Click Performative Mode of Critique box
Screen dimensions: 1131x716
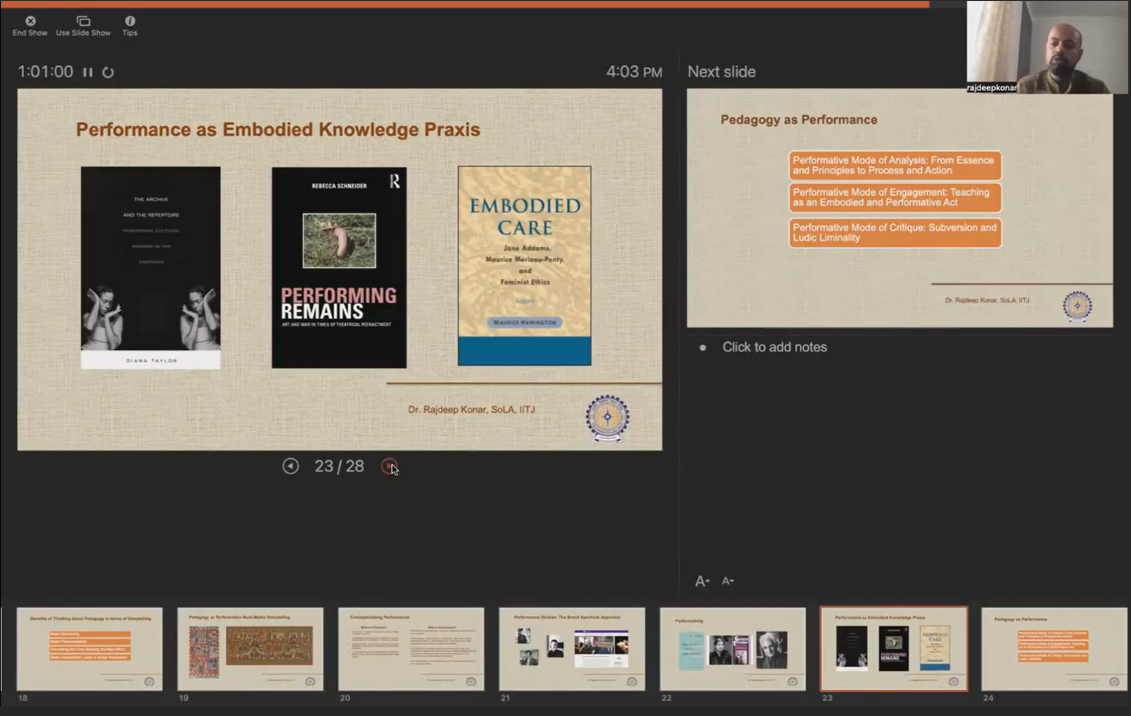pyautogui.click(x=895, y=232)
